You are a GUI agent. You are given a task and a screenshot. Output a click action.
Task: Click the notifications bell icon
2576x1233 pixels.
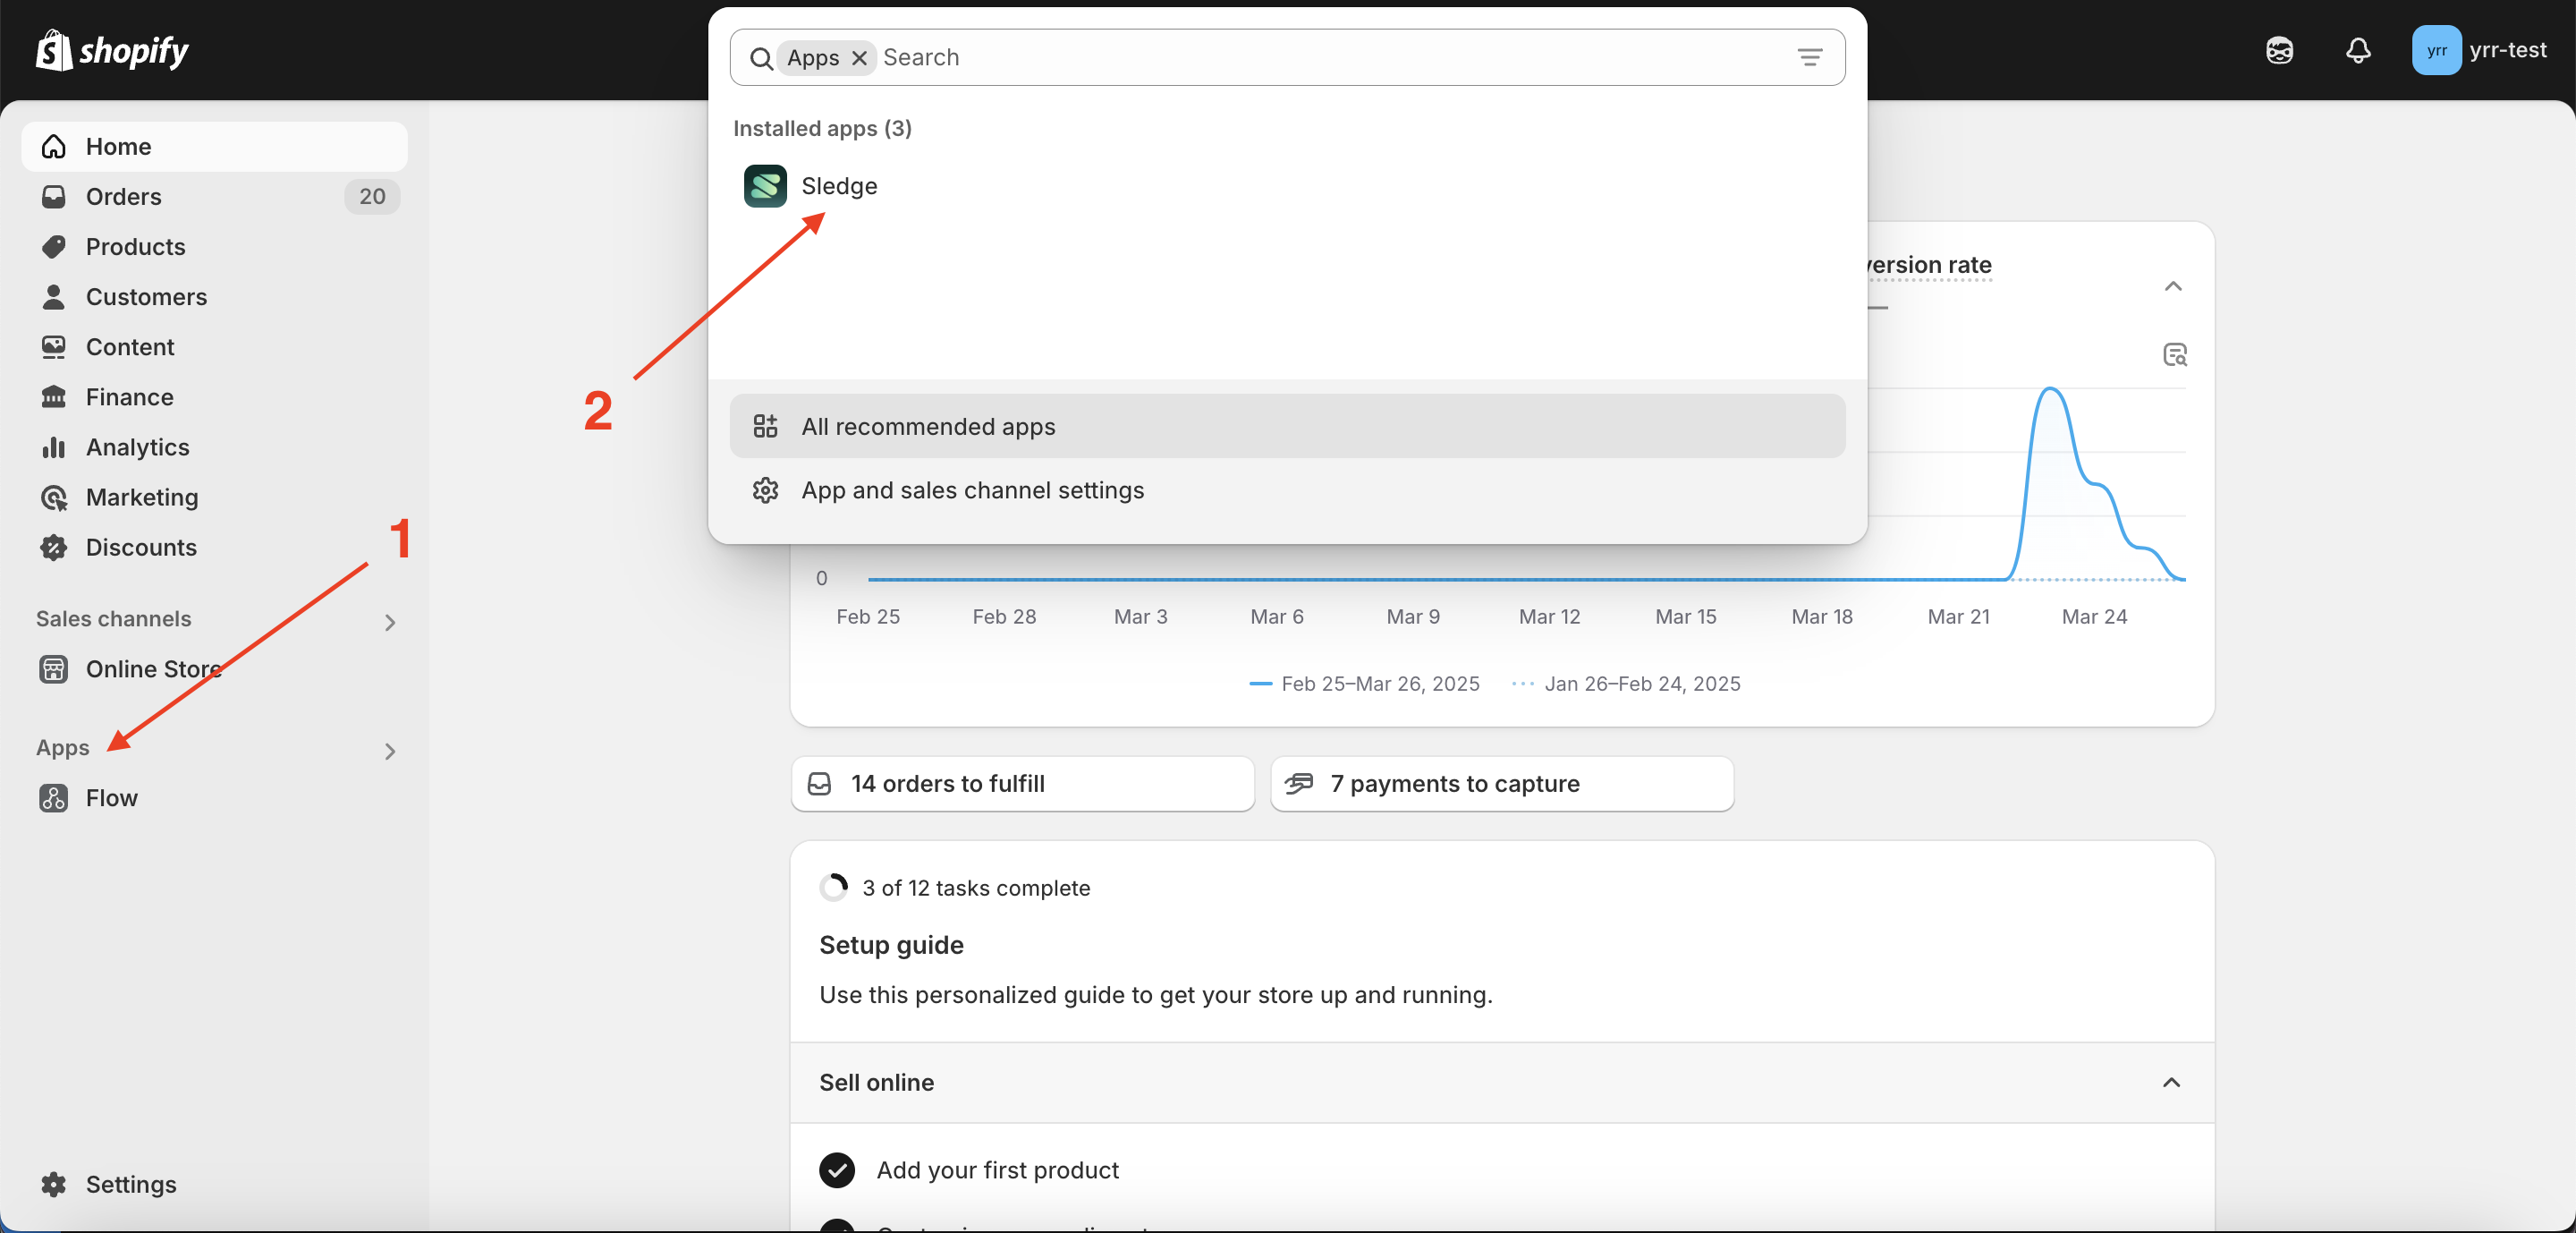click(x=2357, y=50)
